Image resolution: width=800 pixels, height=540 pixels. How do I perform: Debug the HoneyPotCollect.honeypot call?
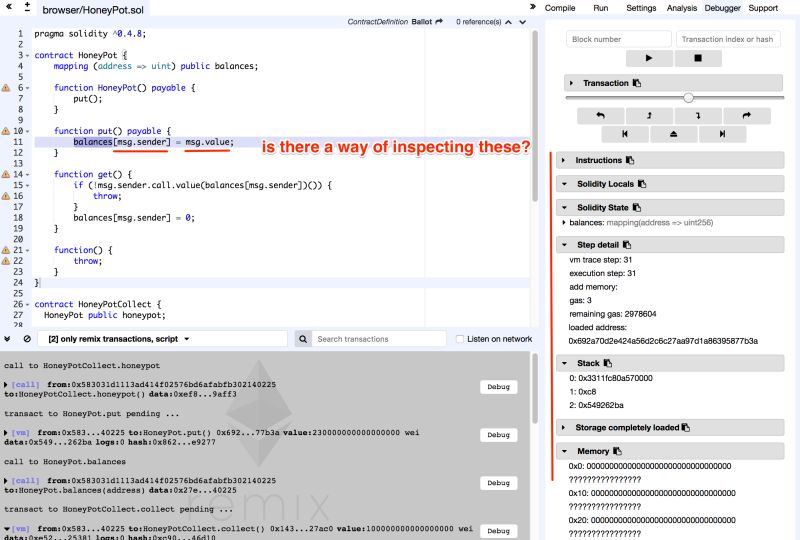[498, 387]
